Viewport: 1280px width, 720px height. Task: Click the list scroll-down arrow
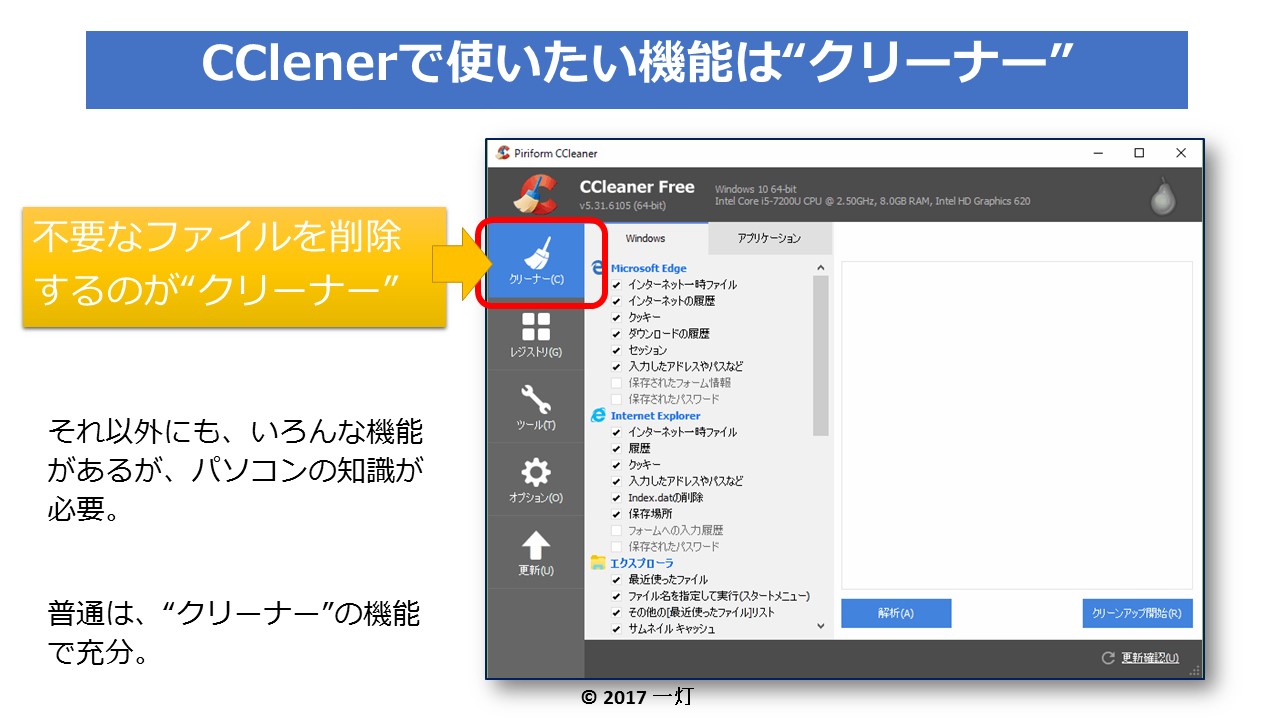(821, 627)
